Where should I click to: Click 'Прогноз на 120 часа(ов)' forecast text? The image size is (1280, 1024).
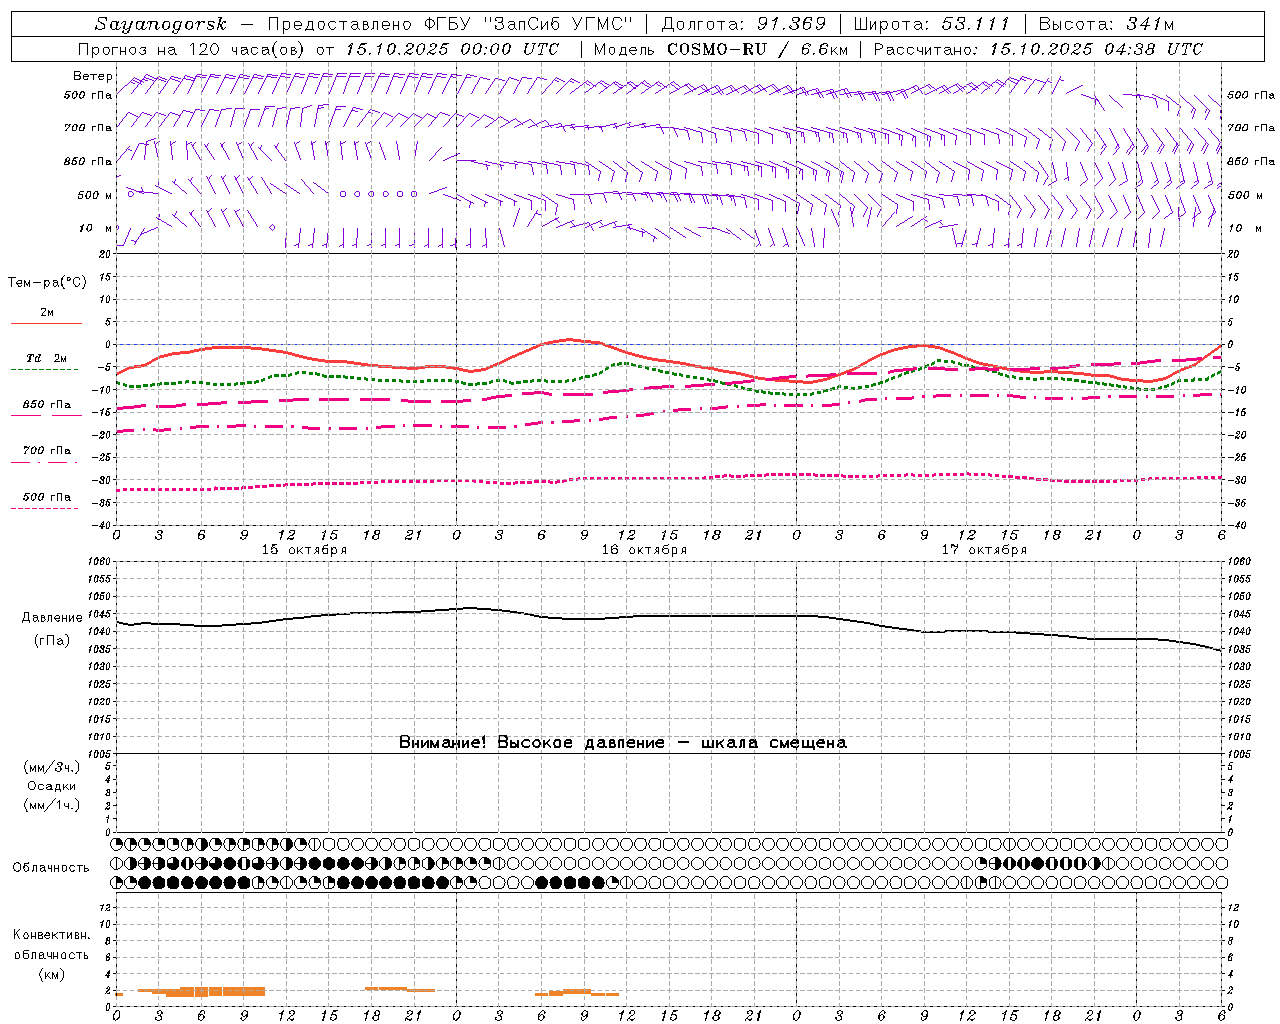point(193,49)
